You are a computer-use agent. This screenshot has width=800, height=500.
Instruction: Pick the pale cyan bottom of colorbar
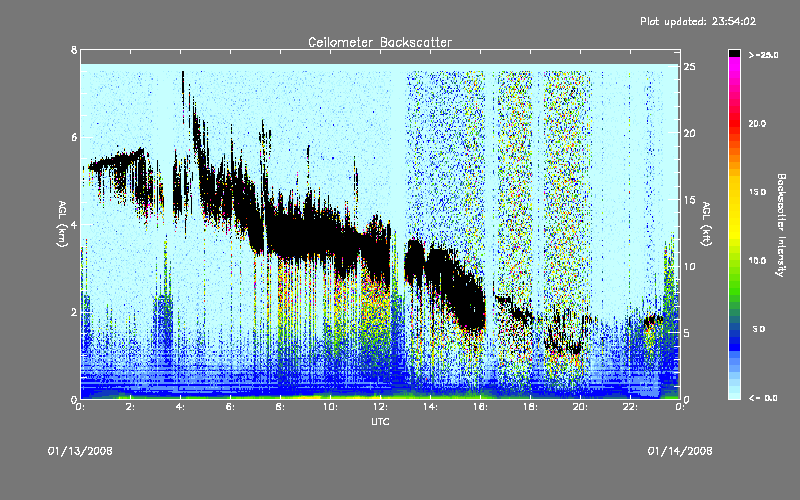tap(734, 393)
